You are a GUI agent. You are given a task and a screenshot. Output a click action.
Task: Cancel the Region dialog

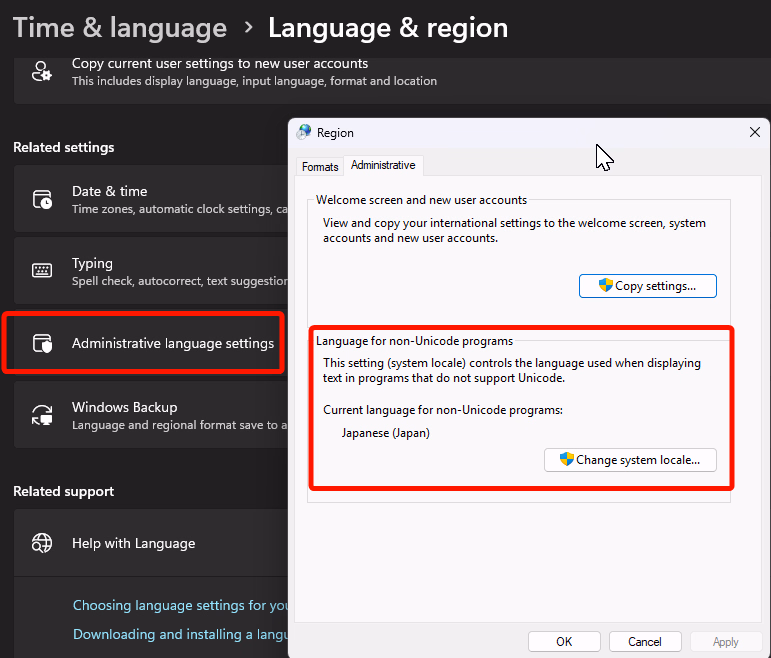[x=644, y=641]
